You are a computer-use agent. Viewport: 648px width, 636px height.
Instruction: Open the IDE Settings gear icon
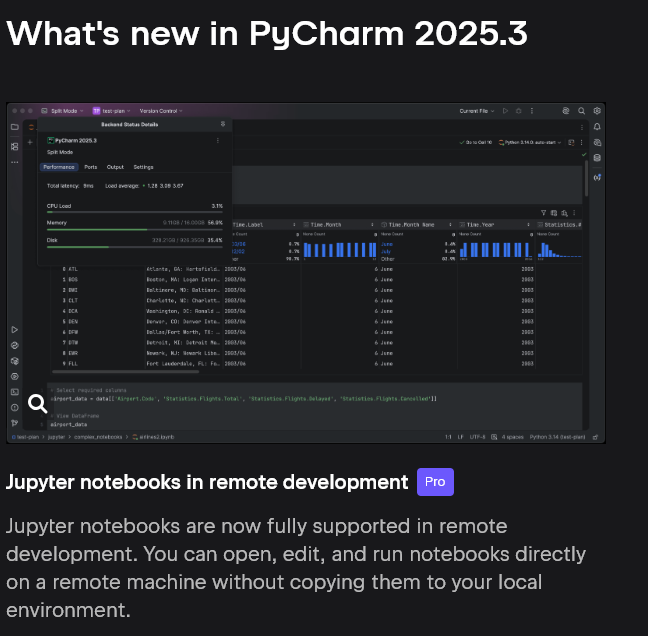pyautogui.click(x=597, y=111)
